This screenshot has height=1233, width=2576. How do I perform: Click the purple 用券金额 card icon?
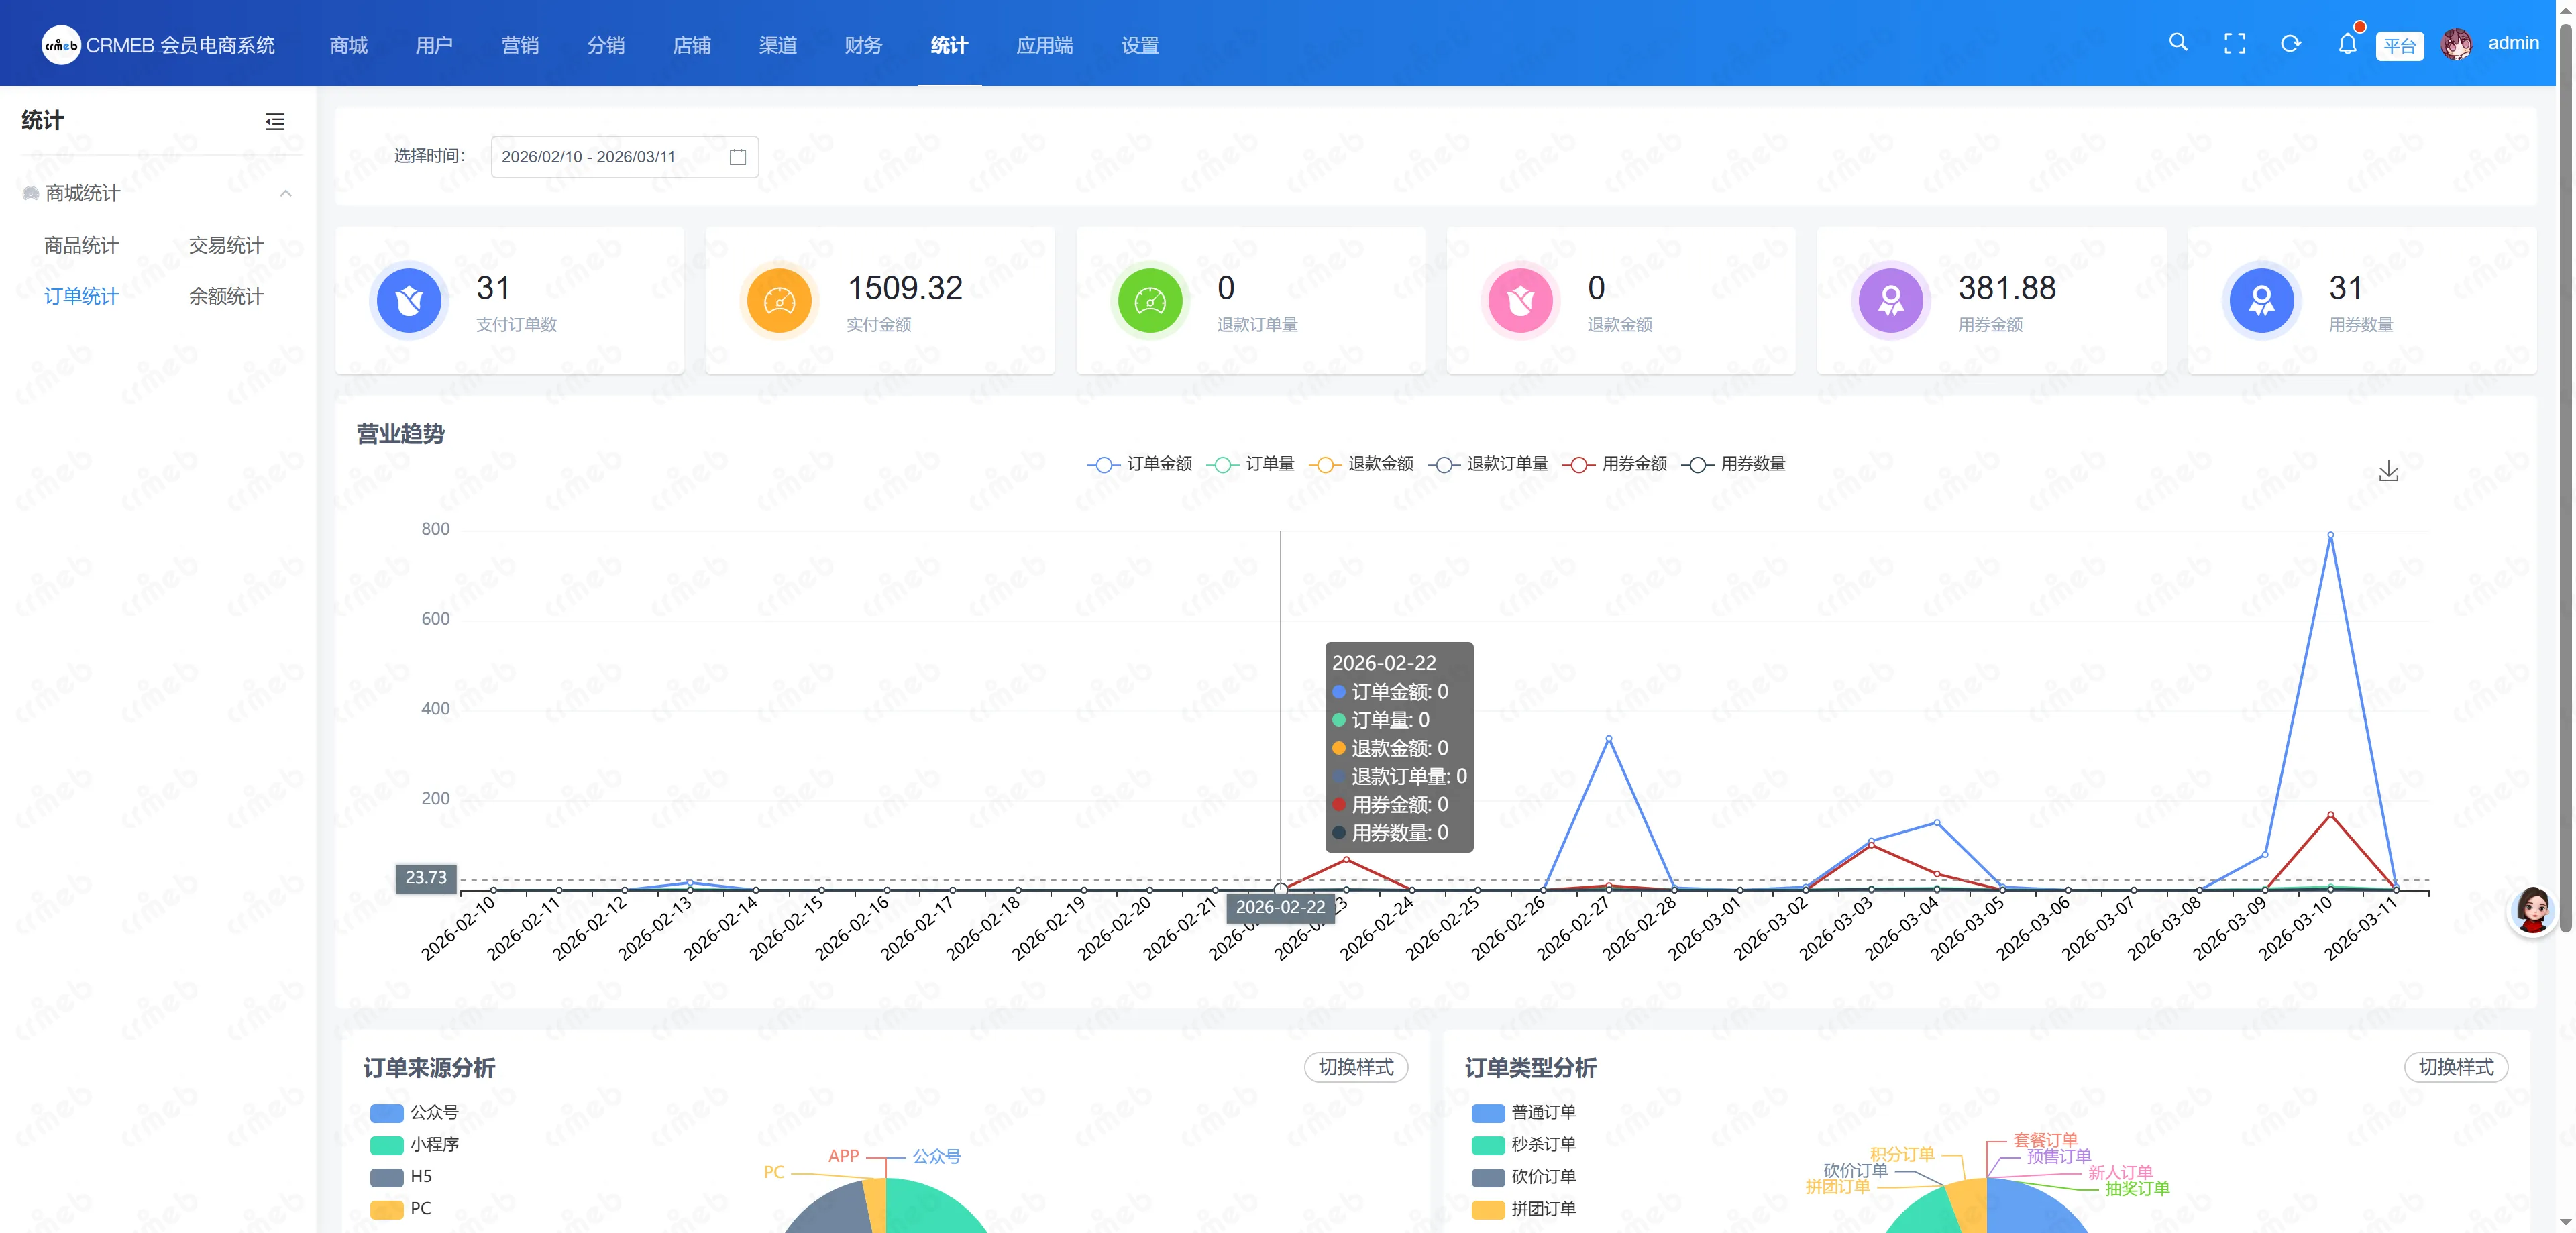coord(1891,300)
